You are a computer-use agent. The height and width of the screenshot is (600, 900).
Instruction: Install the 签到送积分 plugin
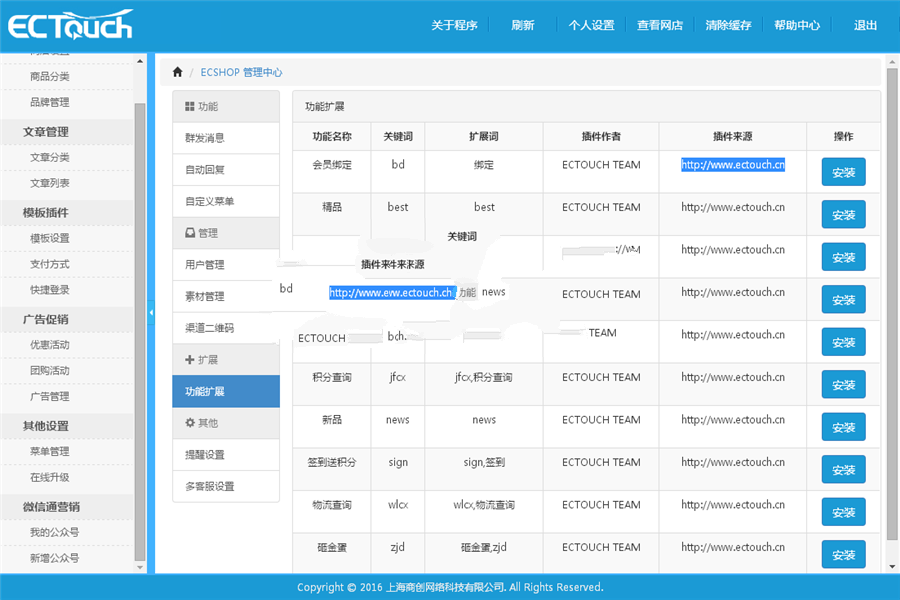coord(843,470)
